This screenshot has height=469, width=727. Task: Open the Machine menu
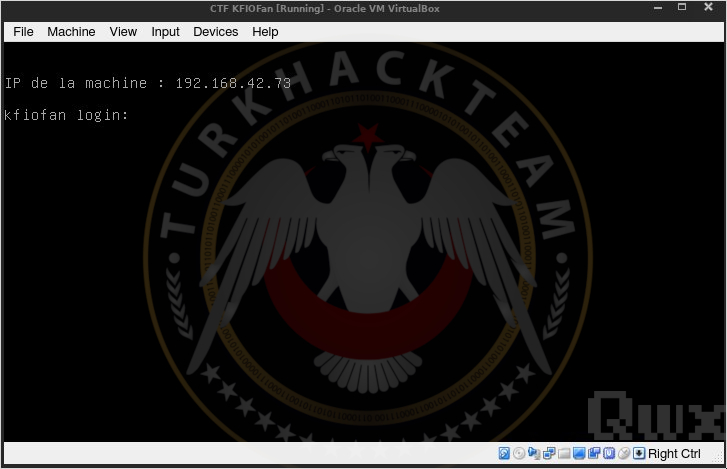pos(71,32)
